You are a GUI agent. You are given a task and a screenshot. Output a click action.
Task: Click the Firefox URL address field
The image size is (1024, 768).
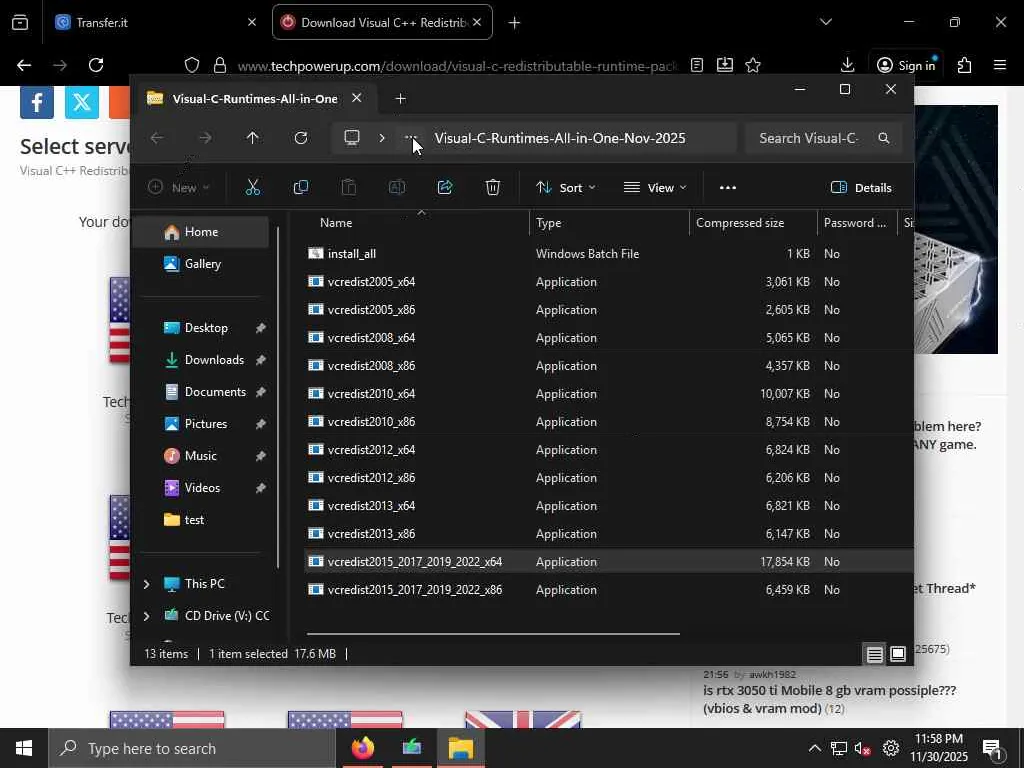(457, 65)
